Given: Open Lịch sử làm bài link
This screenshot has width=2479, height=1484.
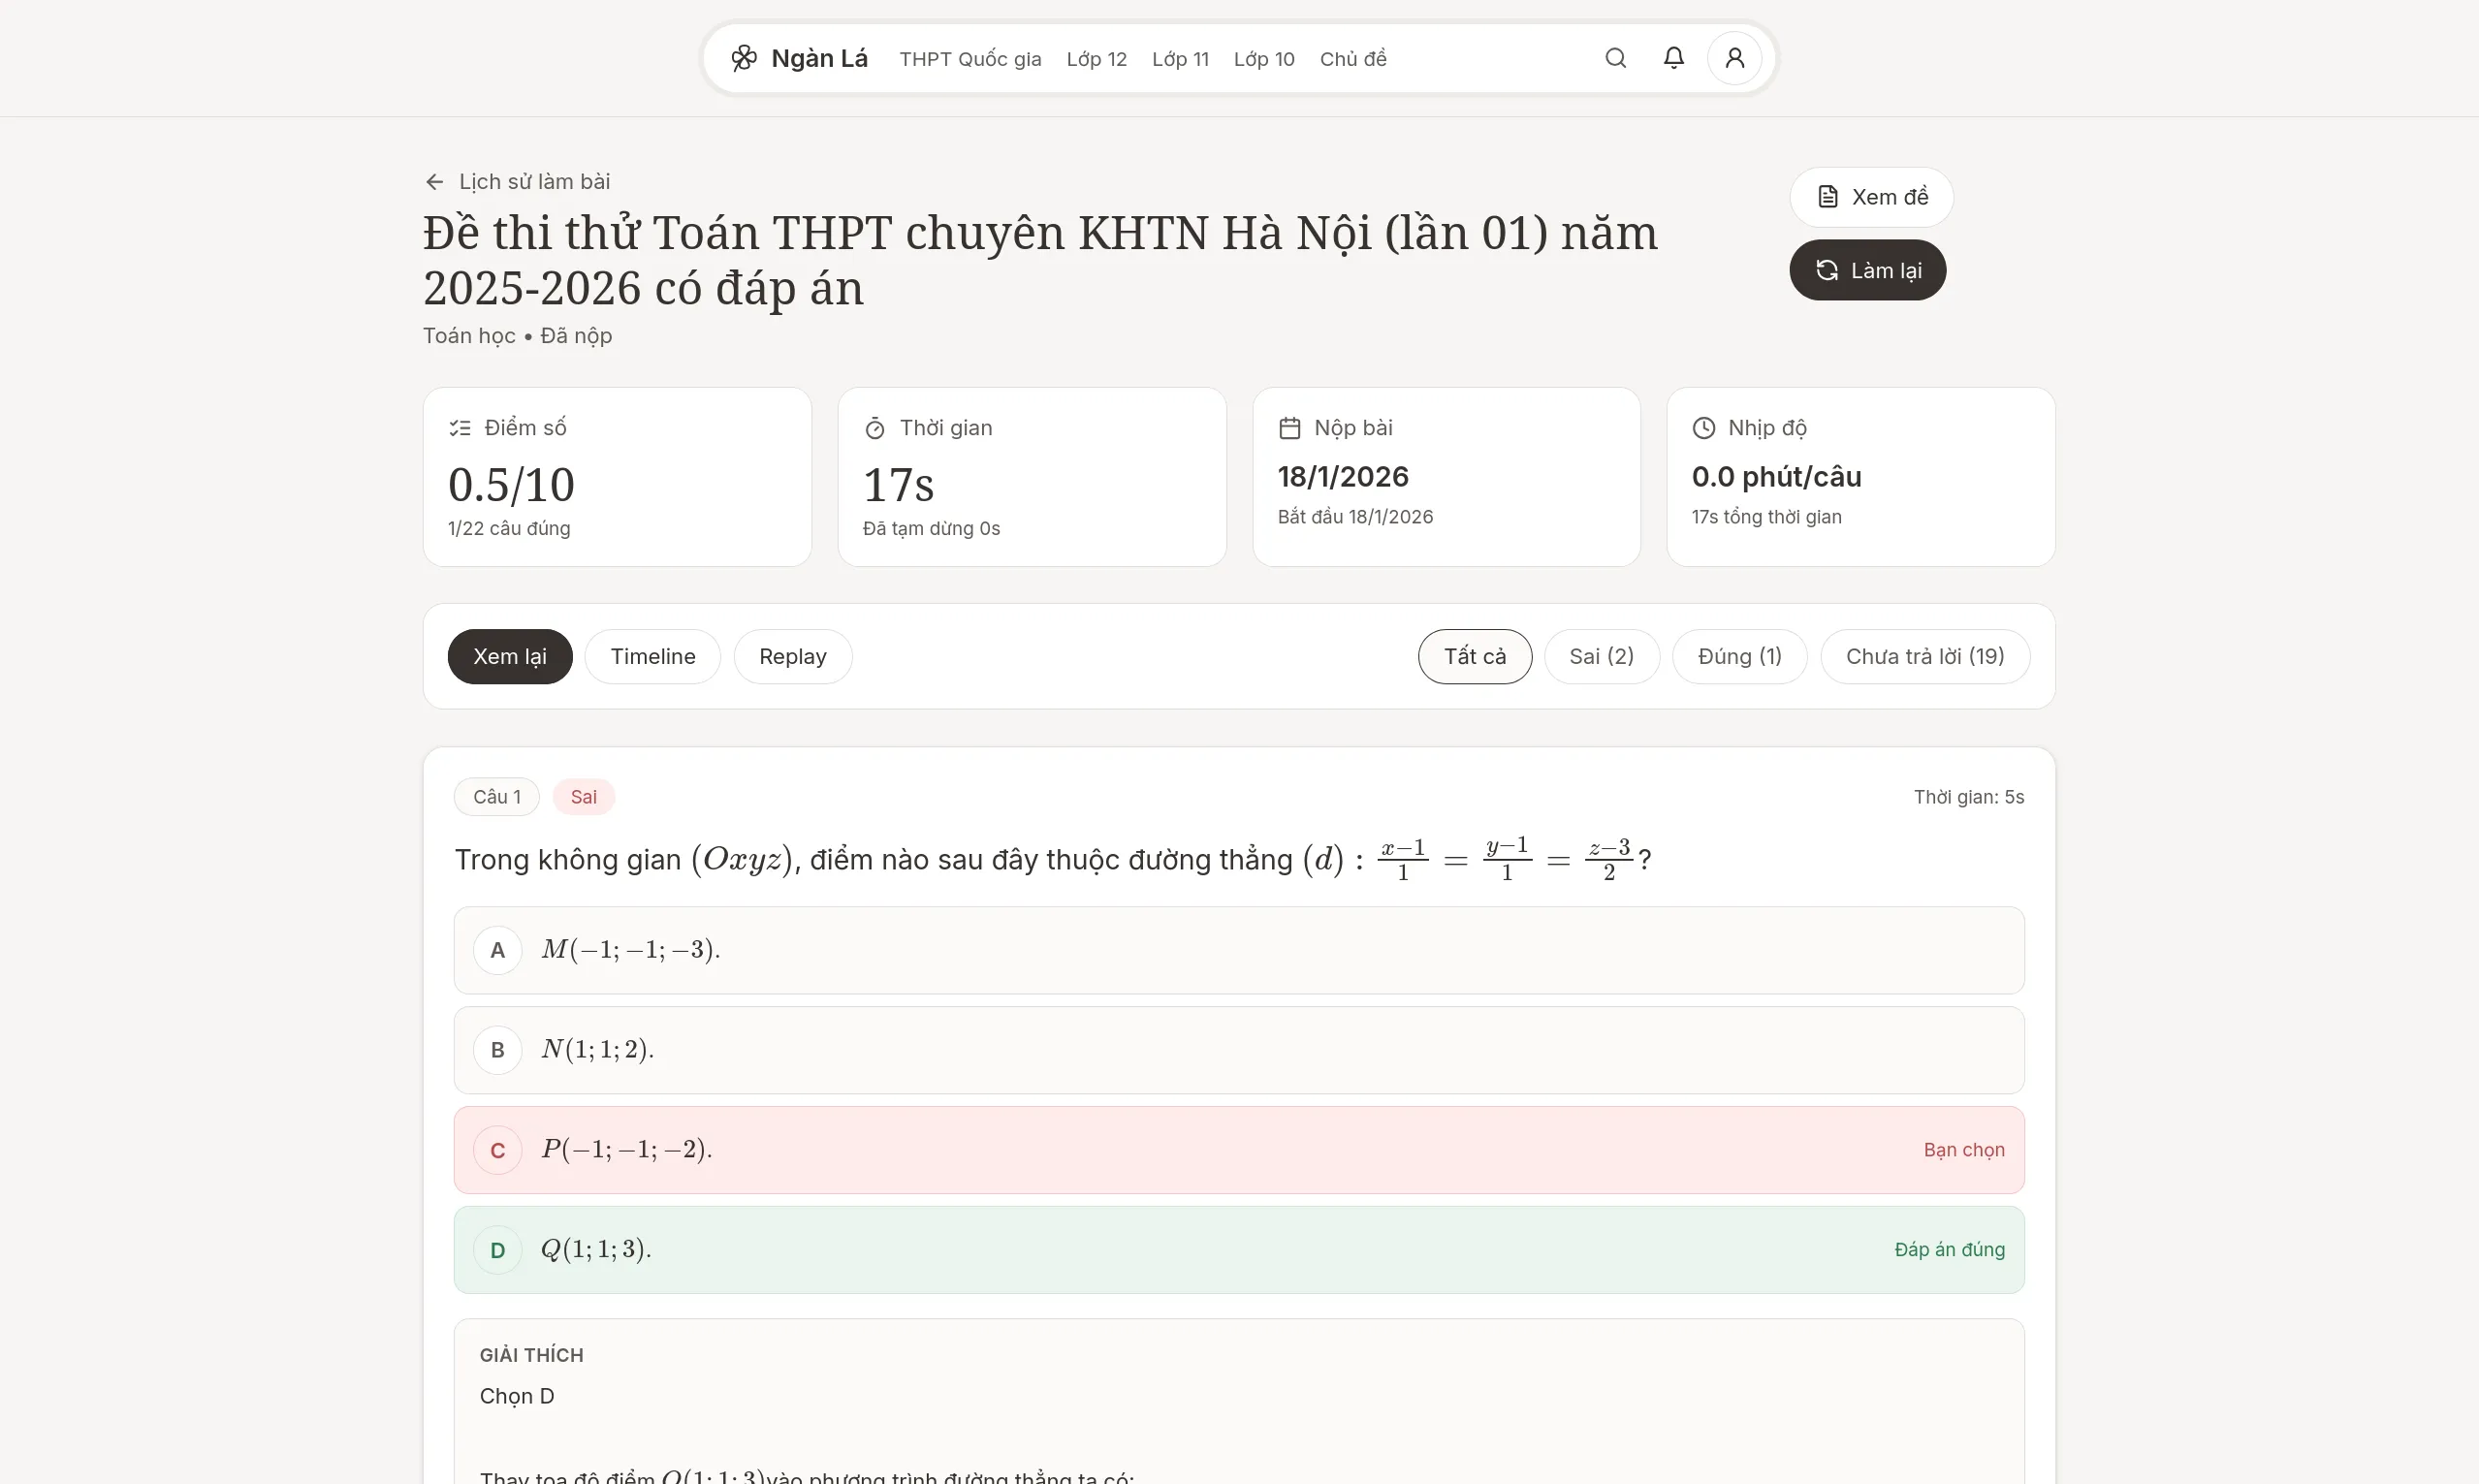Looking at the screenshot, I should coord(533,181).
